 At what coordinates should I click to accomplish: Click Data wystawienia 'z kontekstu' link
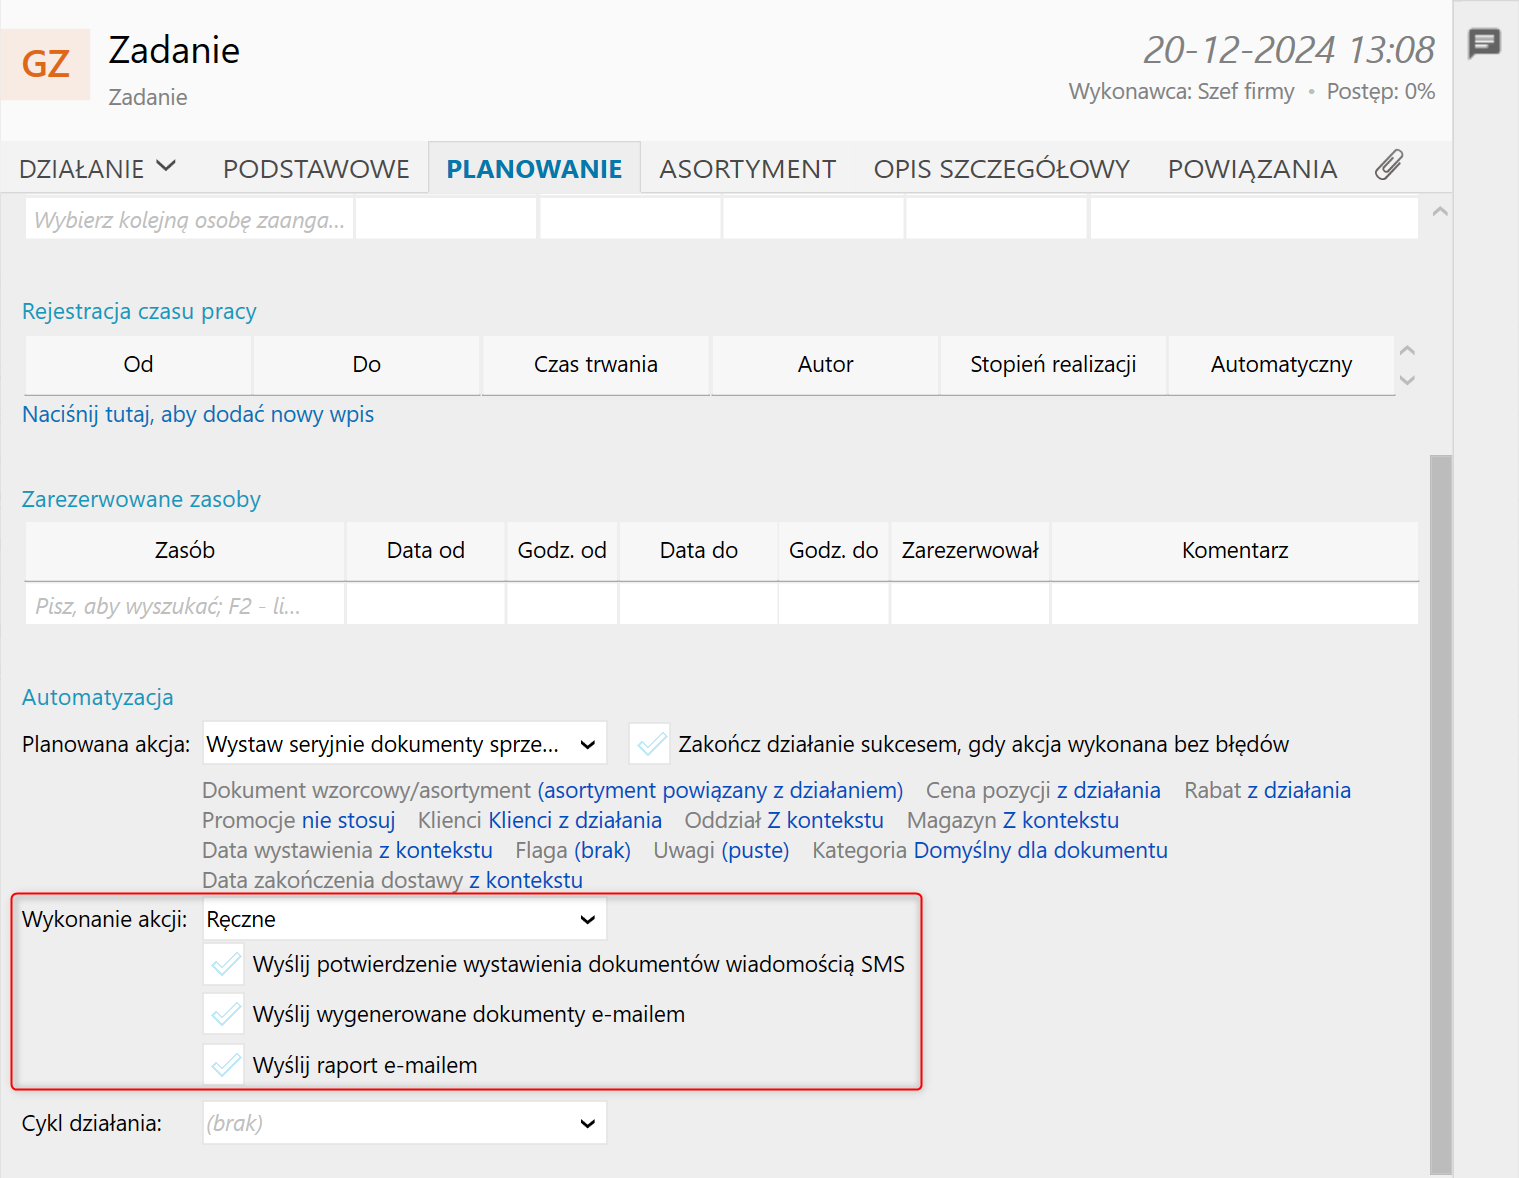point(435,850)
